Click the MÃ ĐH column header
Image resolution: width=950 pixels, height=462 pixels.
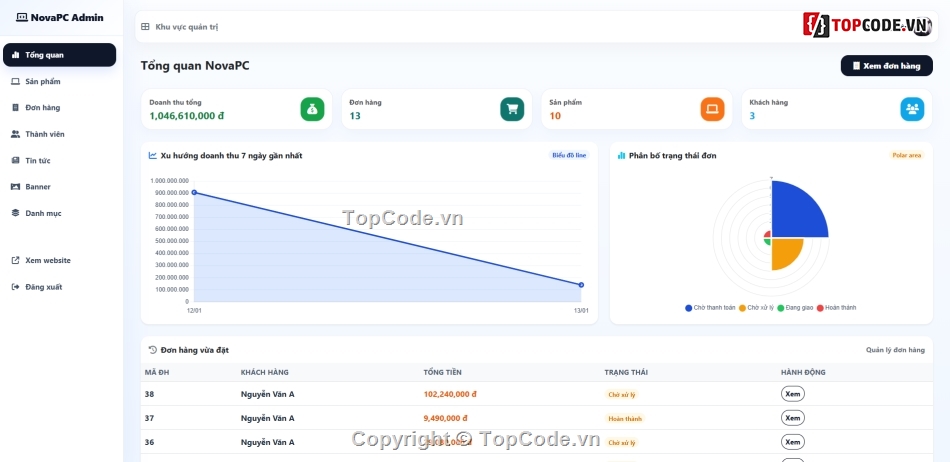pyautogui.click(x=157, y=372)
